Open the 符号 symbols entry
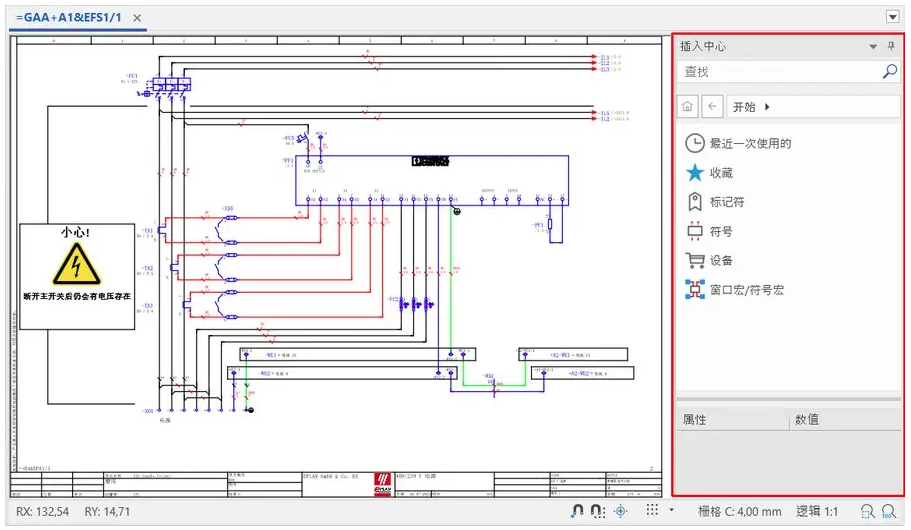 (709, 231)
